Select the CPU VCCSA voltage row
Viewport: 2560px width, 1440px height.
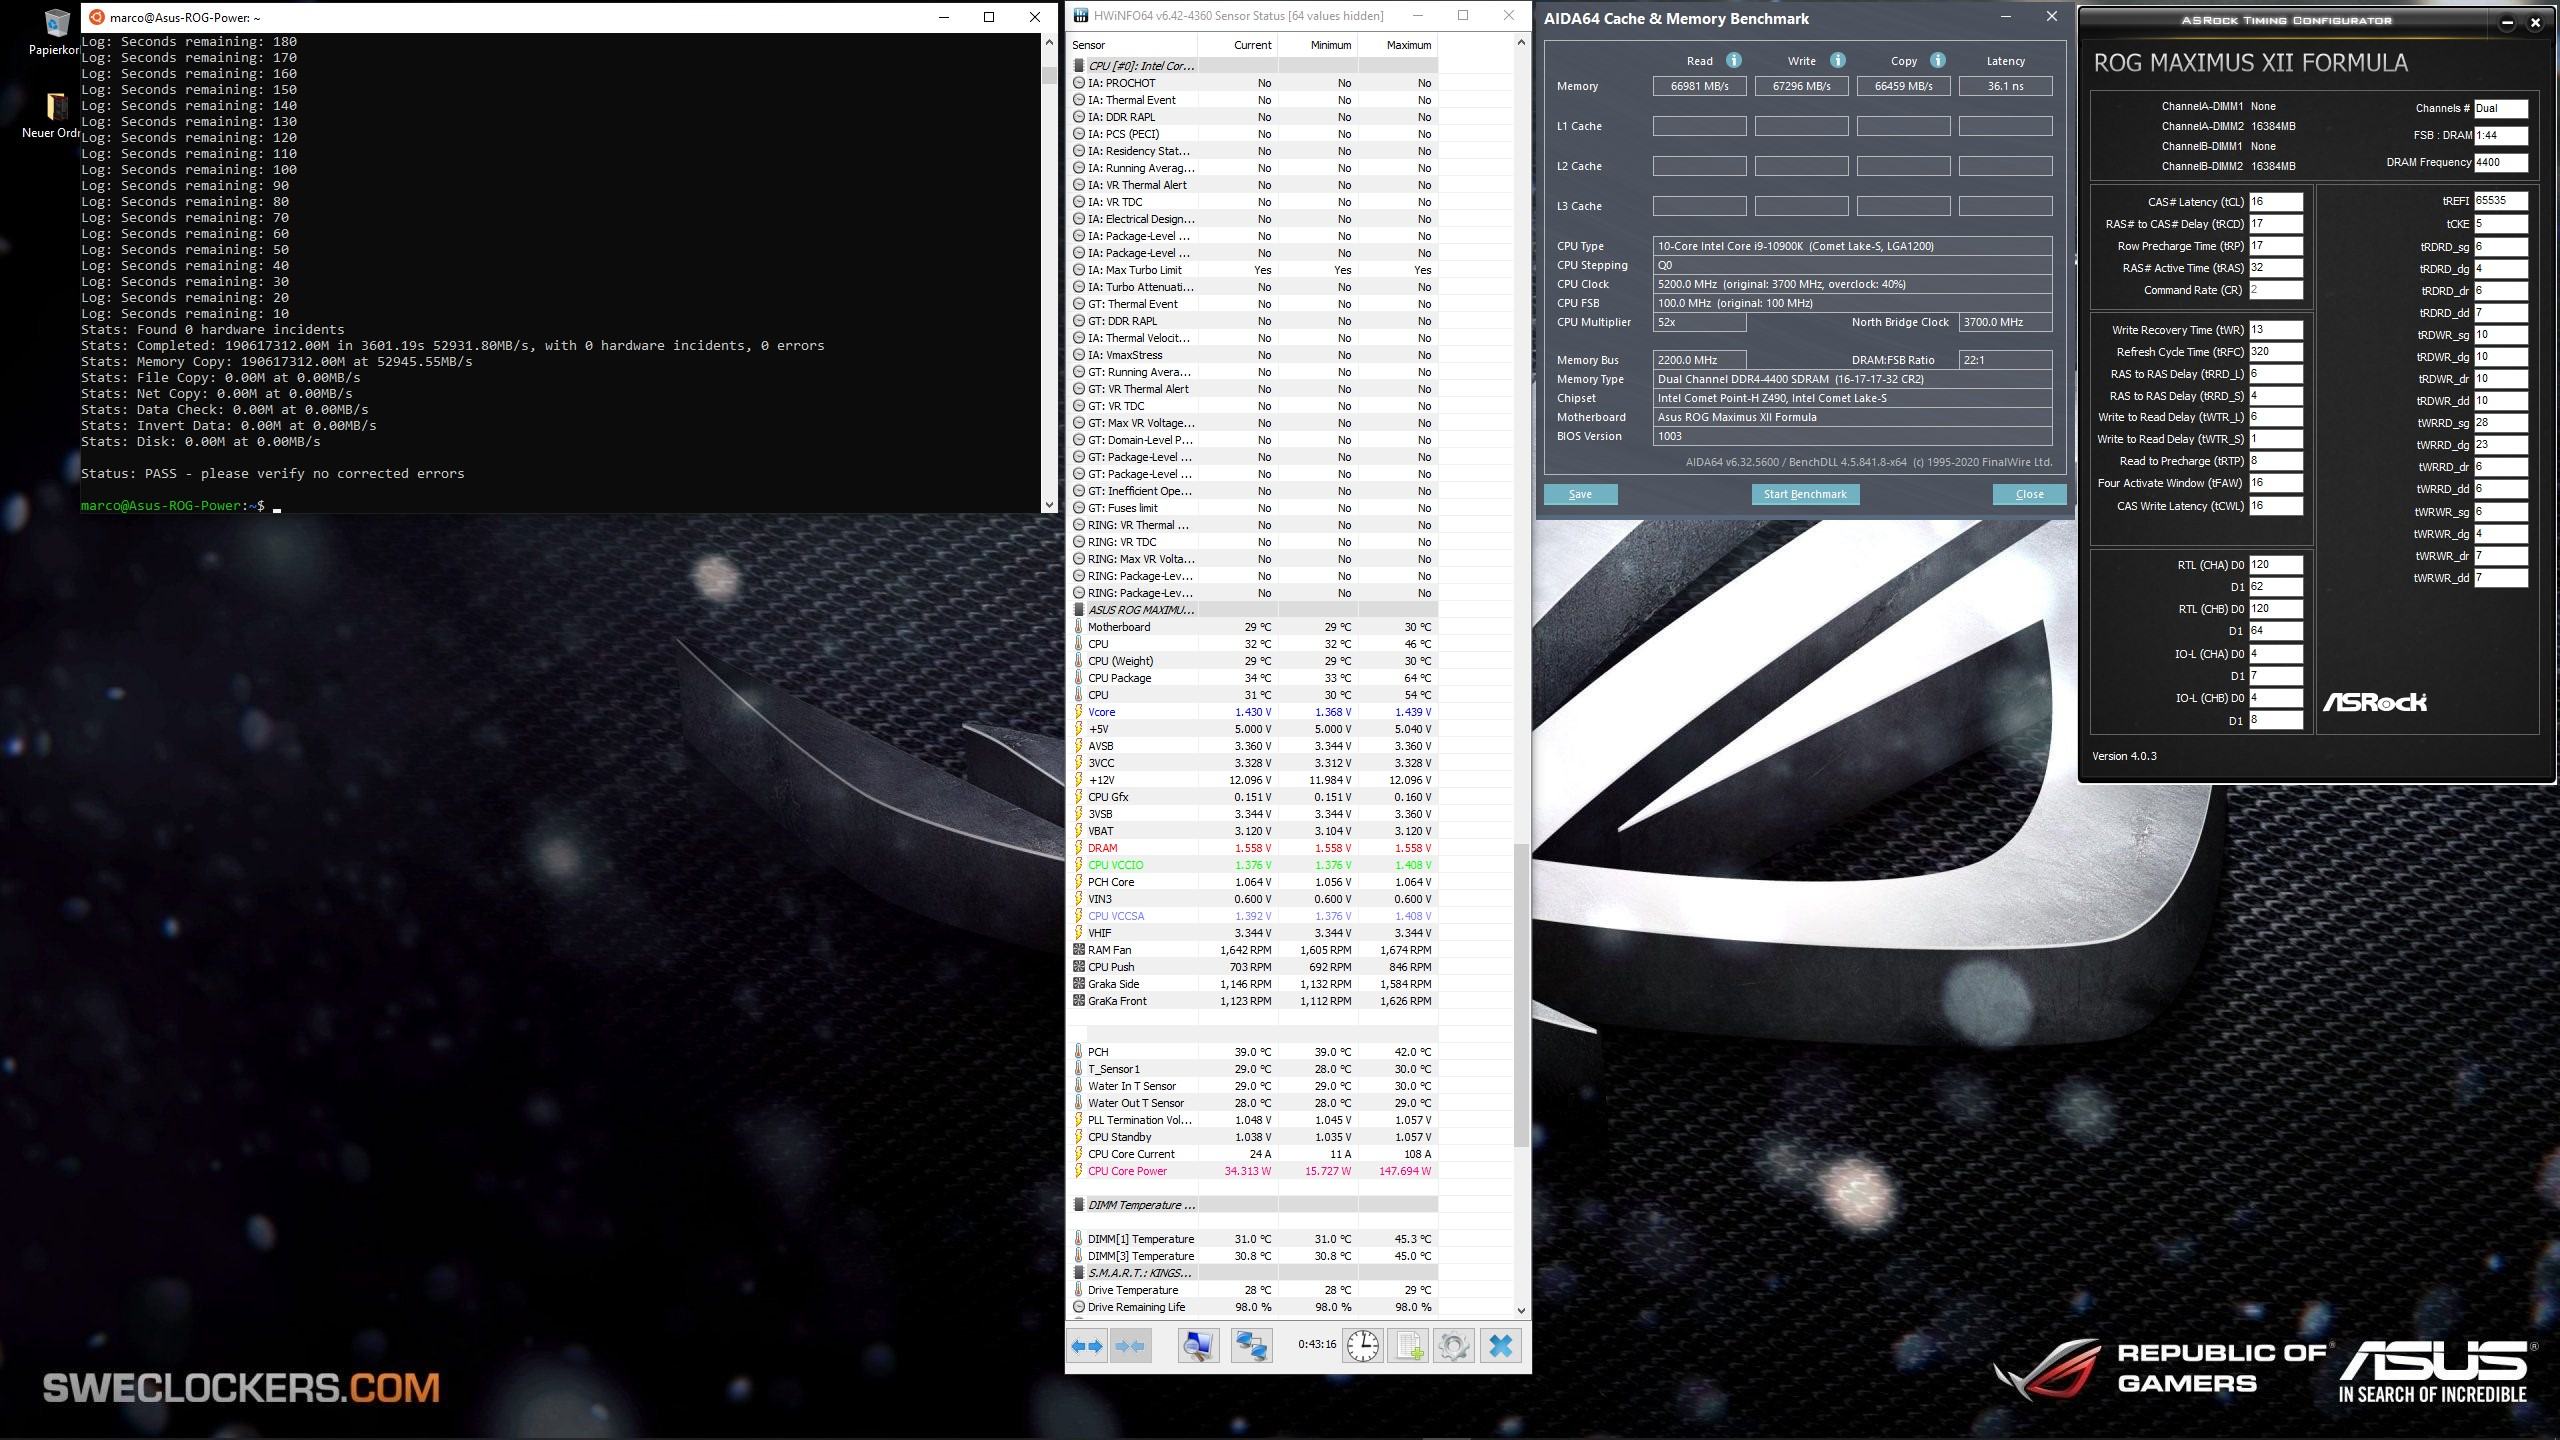tap(1252, 916)
